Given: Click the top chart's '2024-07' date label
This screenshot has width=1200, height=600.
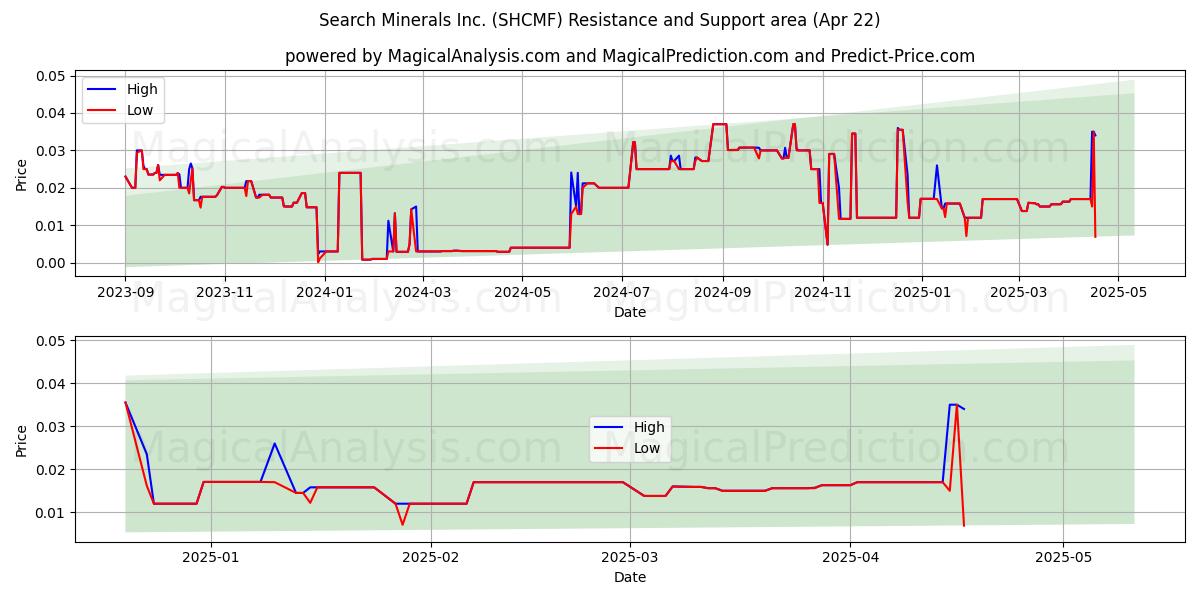Looking at the screenshot, I should 622,292.
